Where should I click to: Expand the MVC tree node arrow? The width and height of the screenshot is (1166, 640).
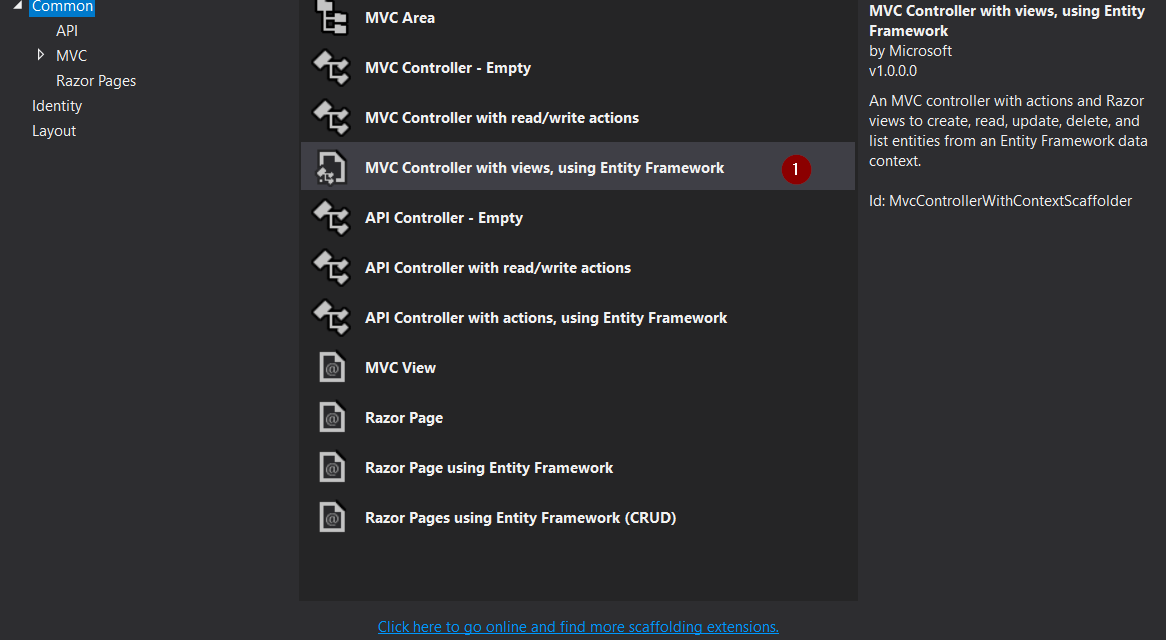click(x=40, y=55)
